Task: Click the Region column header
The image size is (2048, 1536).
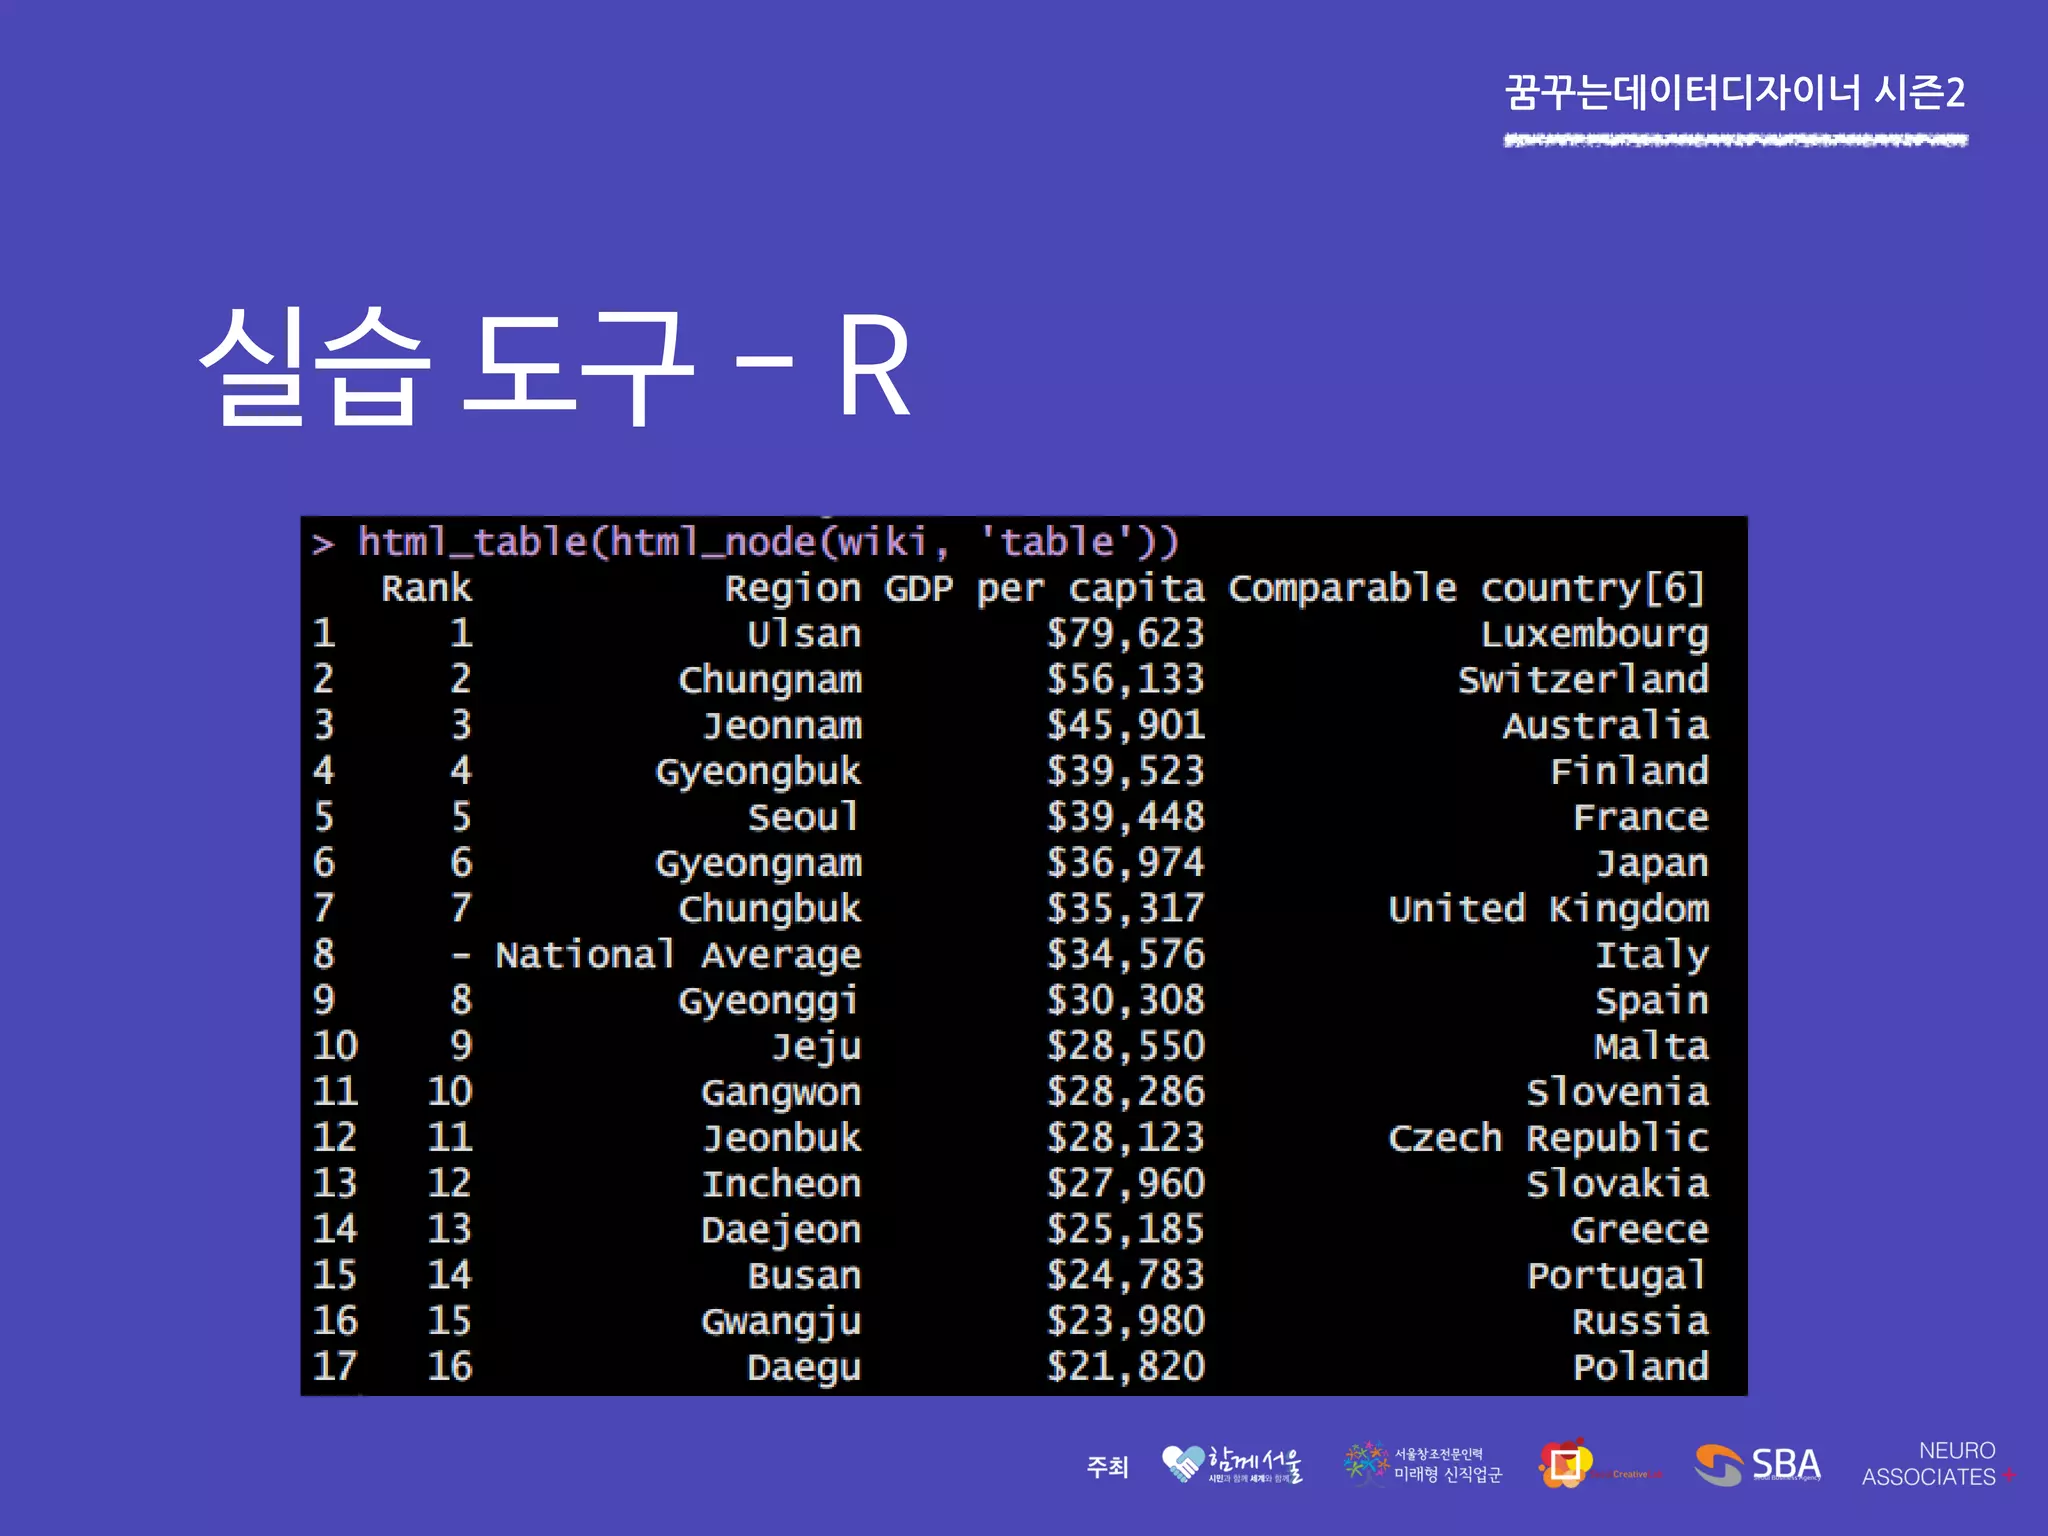Action: [x=793, y=589]
